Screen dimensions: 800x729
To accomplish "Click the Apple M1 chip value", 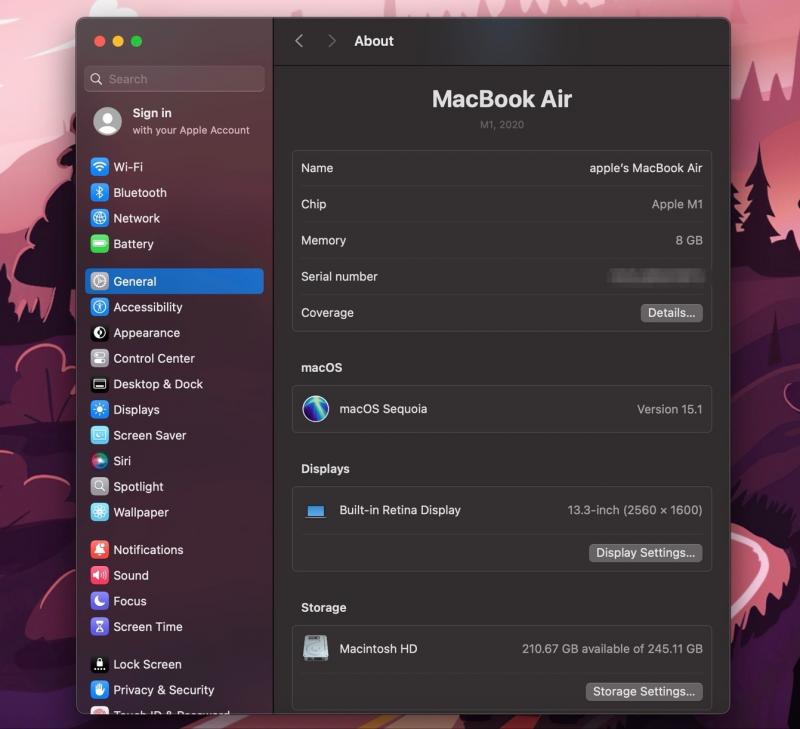I will coord(677,204).
